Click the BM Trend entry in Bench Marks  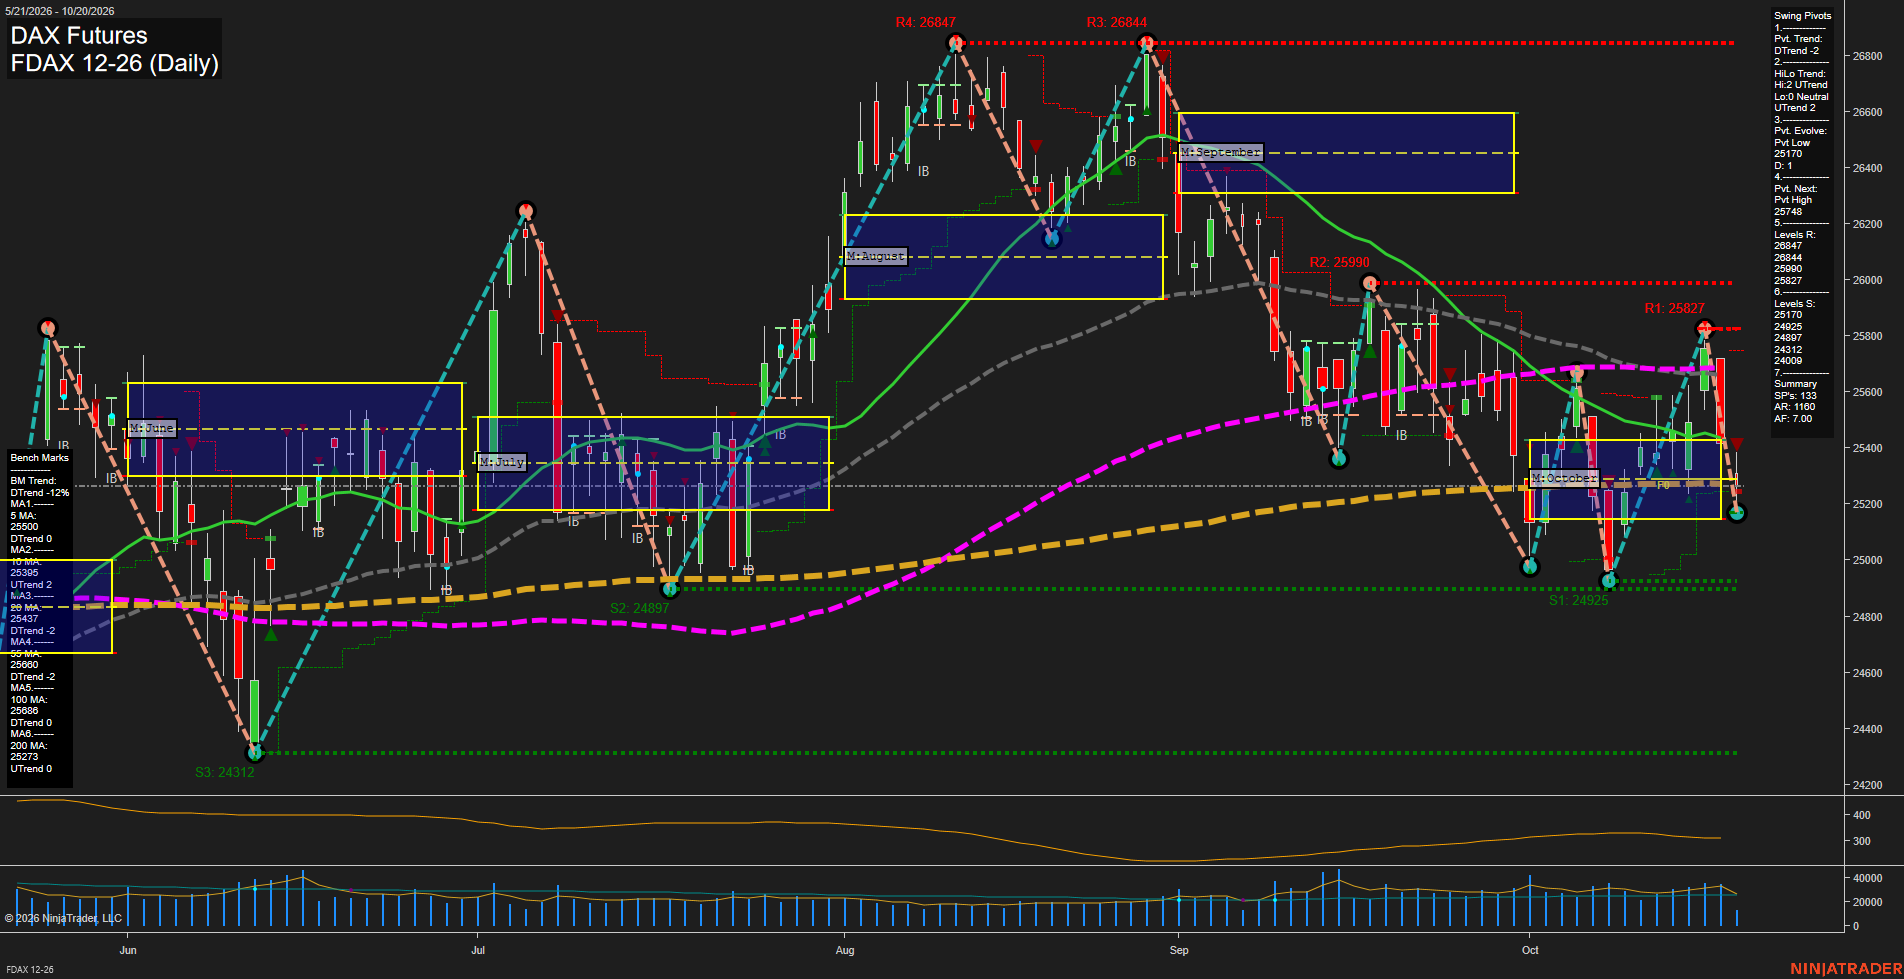point(33,481)
